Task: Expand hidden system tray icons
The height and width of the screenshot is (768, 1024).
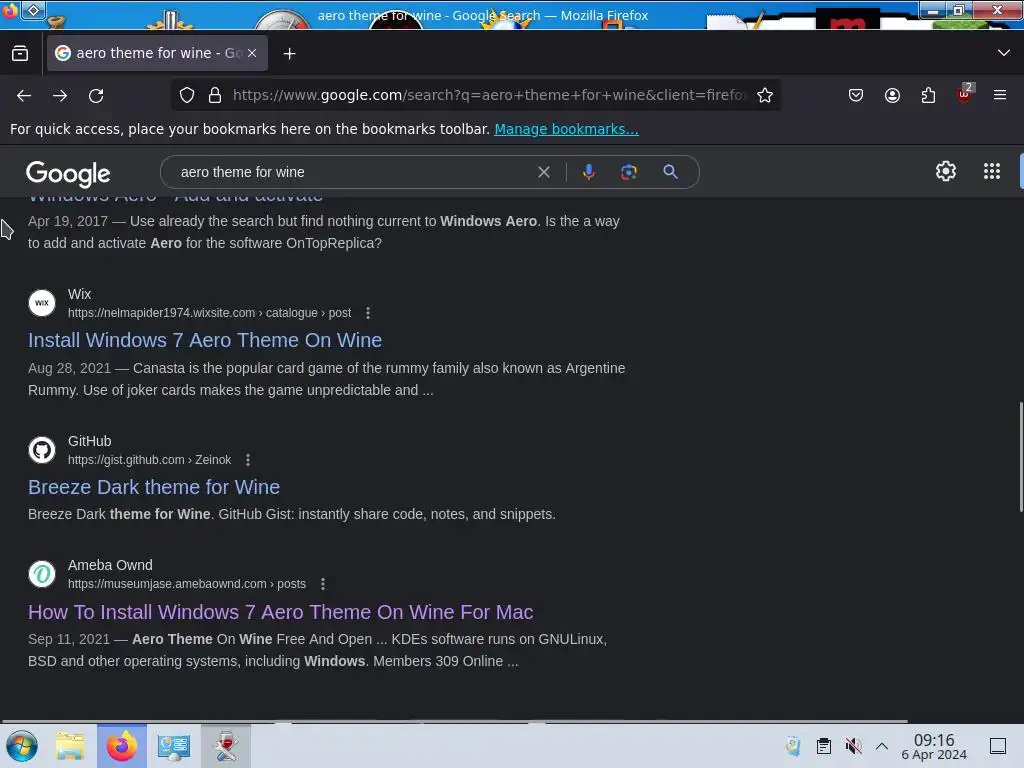Action: pyautogui.click(x=882, y=746)
